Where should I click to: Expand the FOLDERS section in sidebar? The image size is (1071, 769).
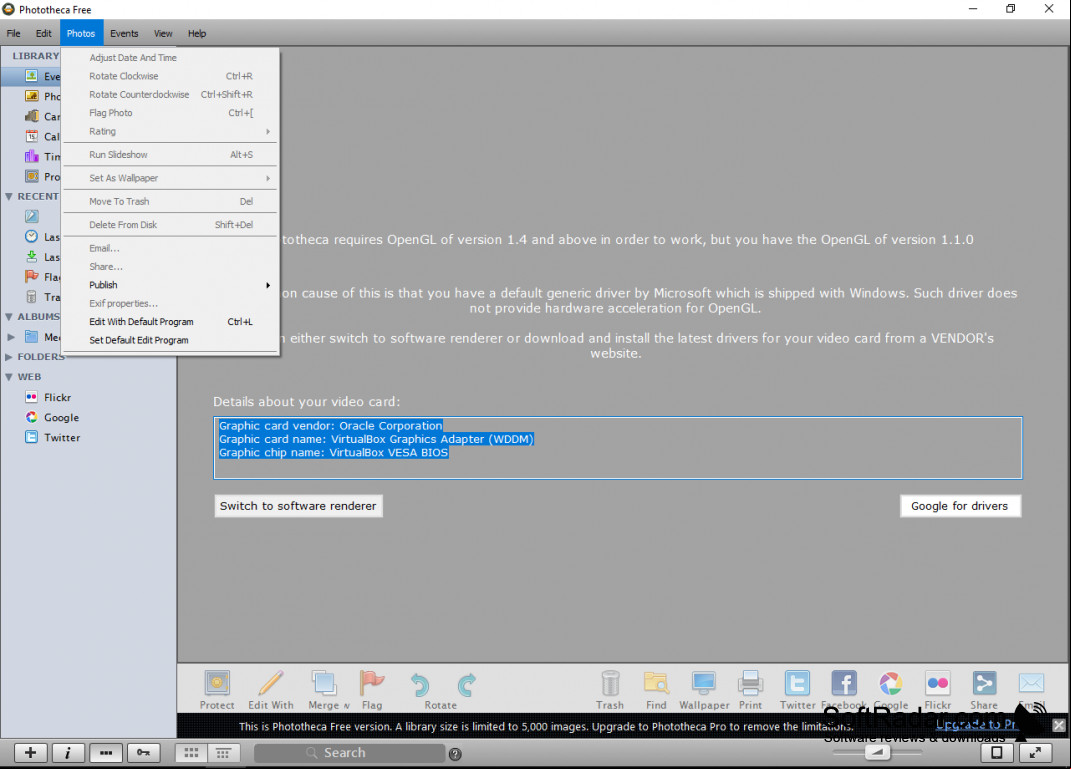[x=9, y=356]
